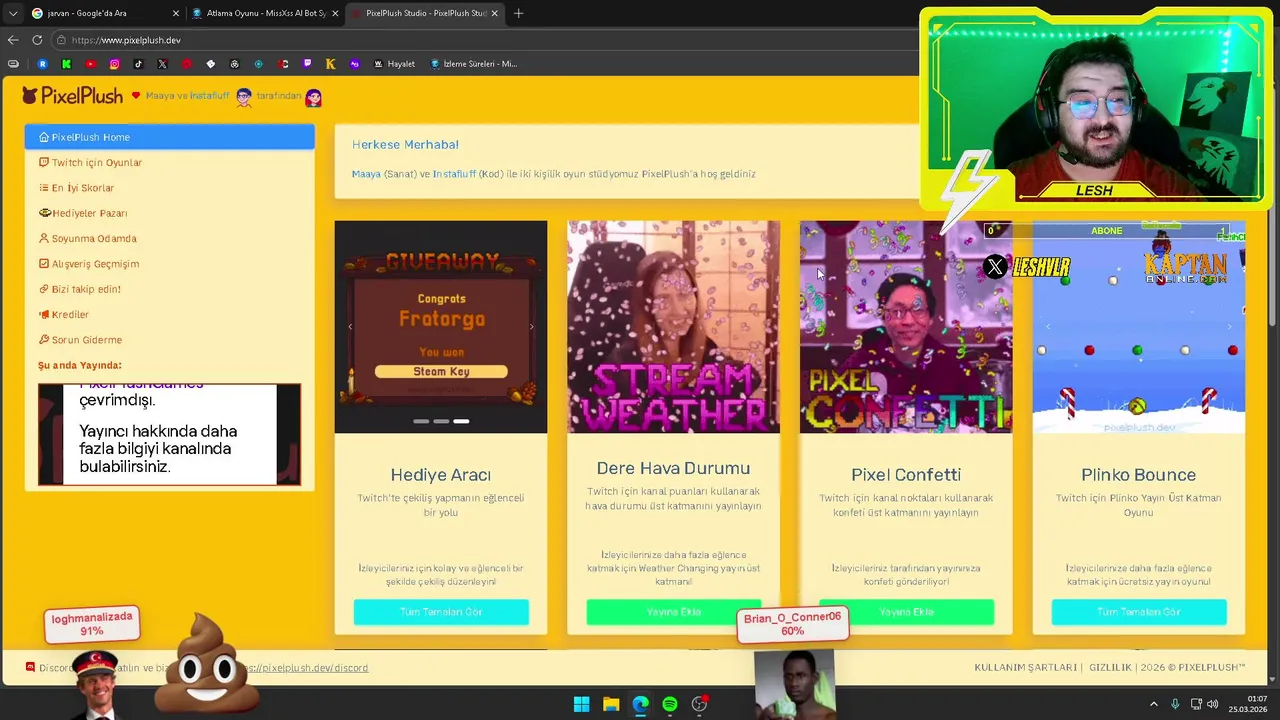Open PixelPlush Home in sidebar
The image size is (1280, 720).
[x=169, y=137]
